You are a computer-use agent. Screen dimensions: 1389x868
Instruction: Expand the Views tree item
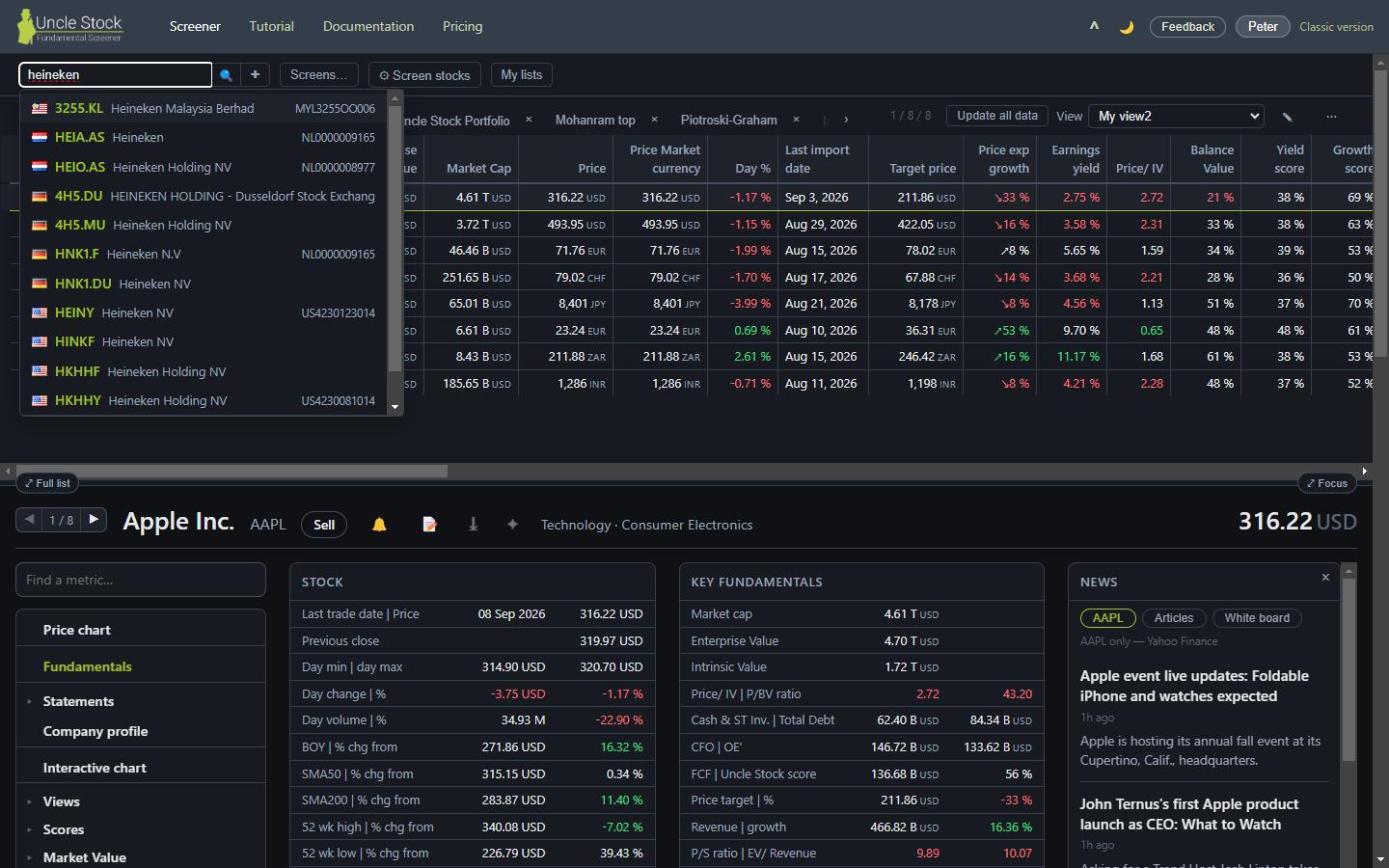[29, 802]
